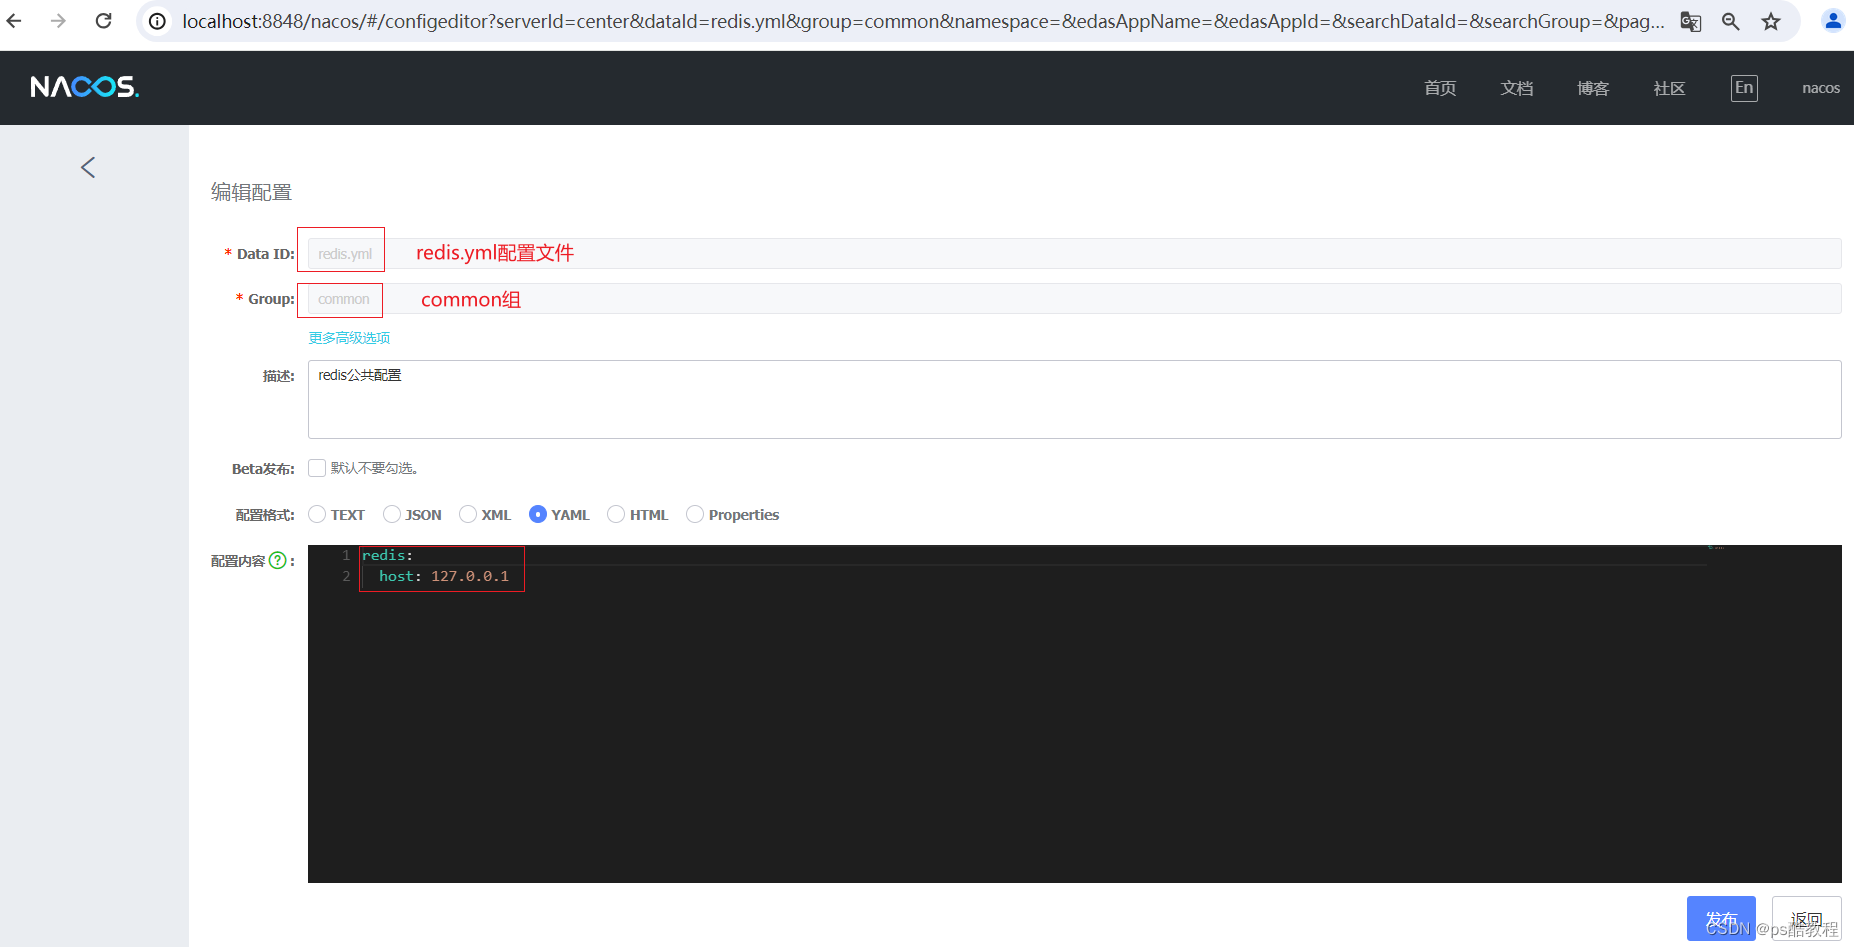The height and width of the screenshot is (947, 1854).
Task: Go back with the browser back arrow
Action: [14, 20]
